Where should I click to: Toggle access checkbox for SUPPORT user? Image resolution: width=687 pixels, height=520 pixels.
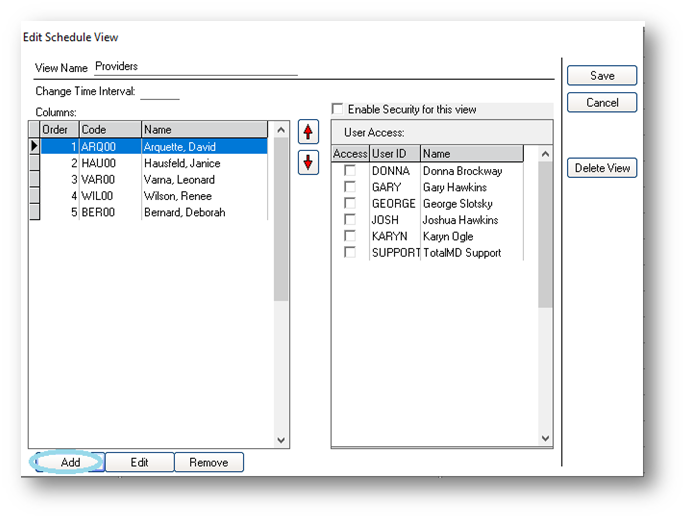[350, 252]
